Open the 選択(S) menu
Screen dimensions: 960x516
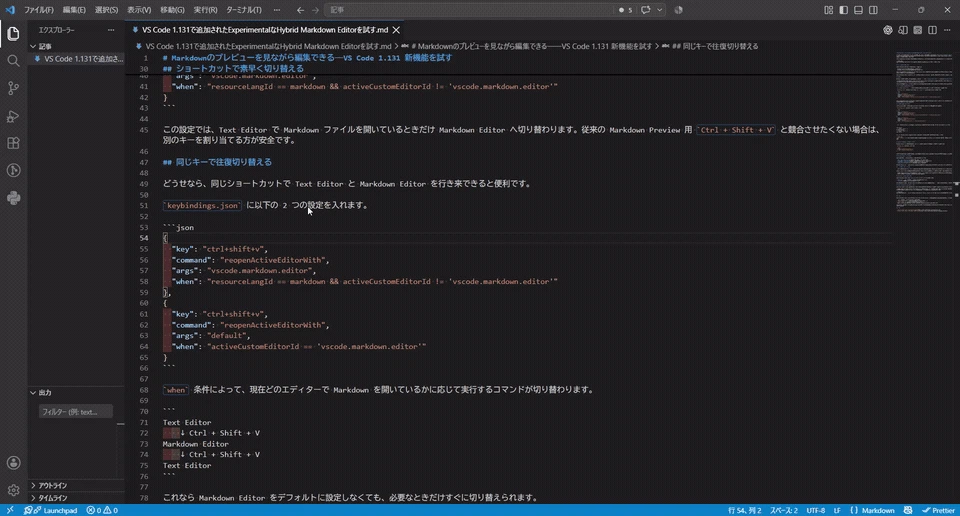[107, 10]
